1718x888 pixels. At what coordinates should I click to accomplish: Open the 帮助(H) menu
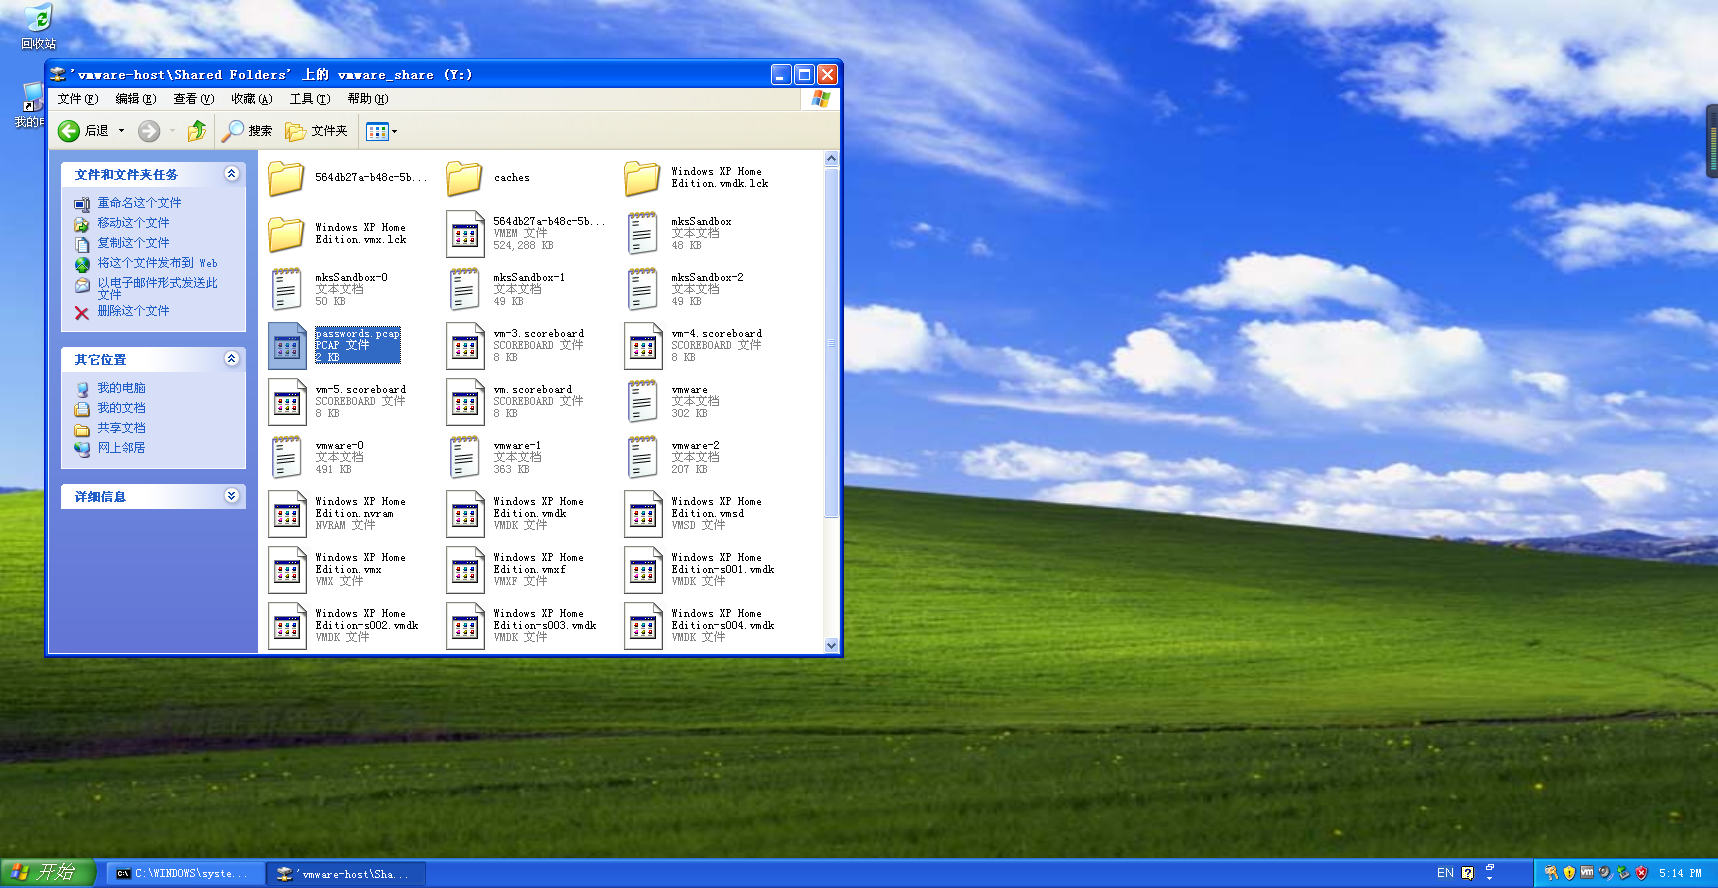[367, 99]
